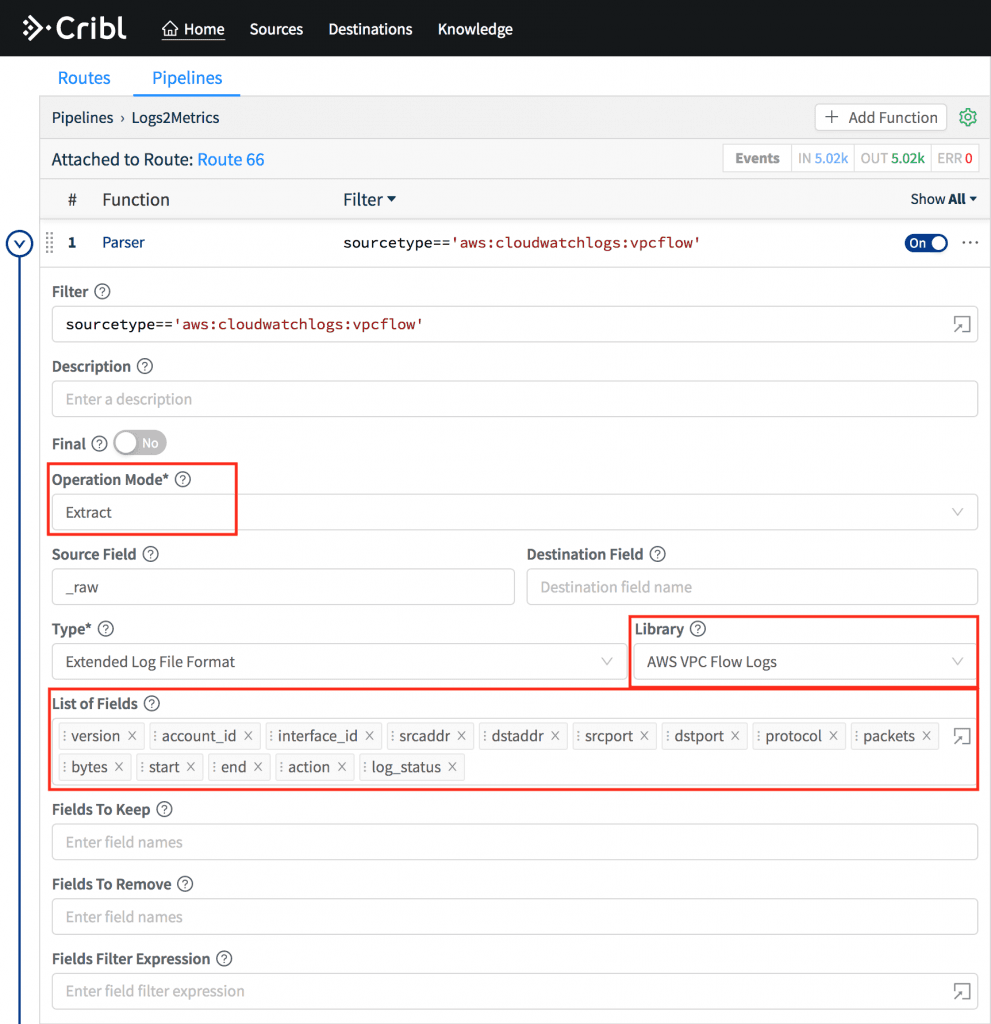Open the List of Fields expression editor icon
Viewport: 991px width, 1024px height.
[x=961, y=735]
